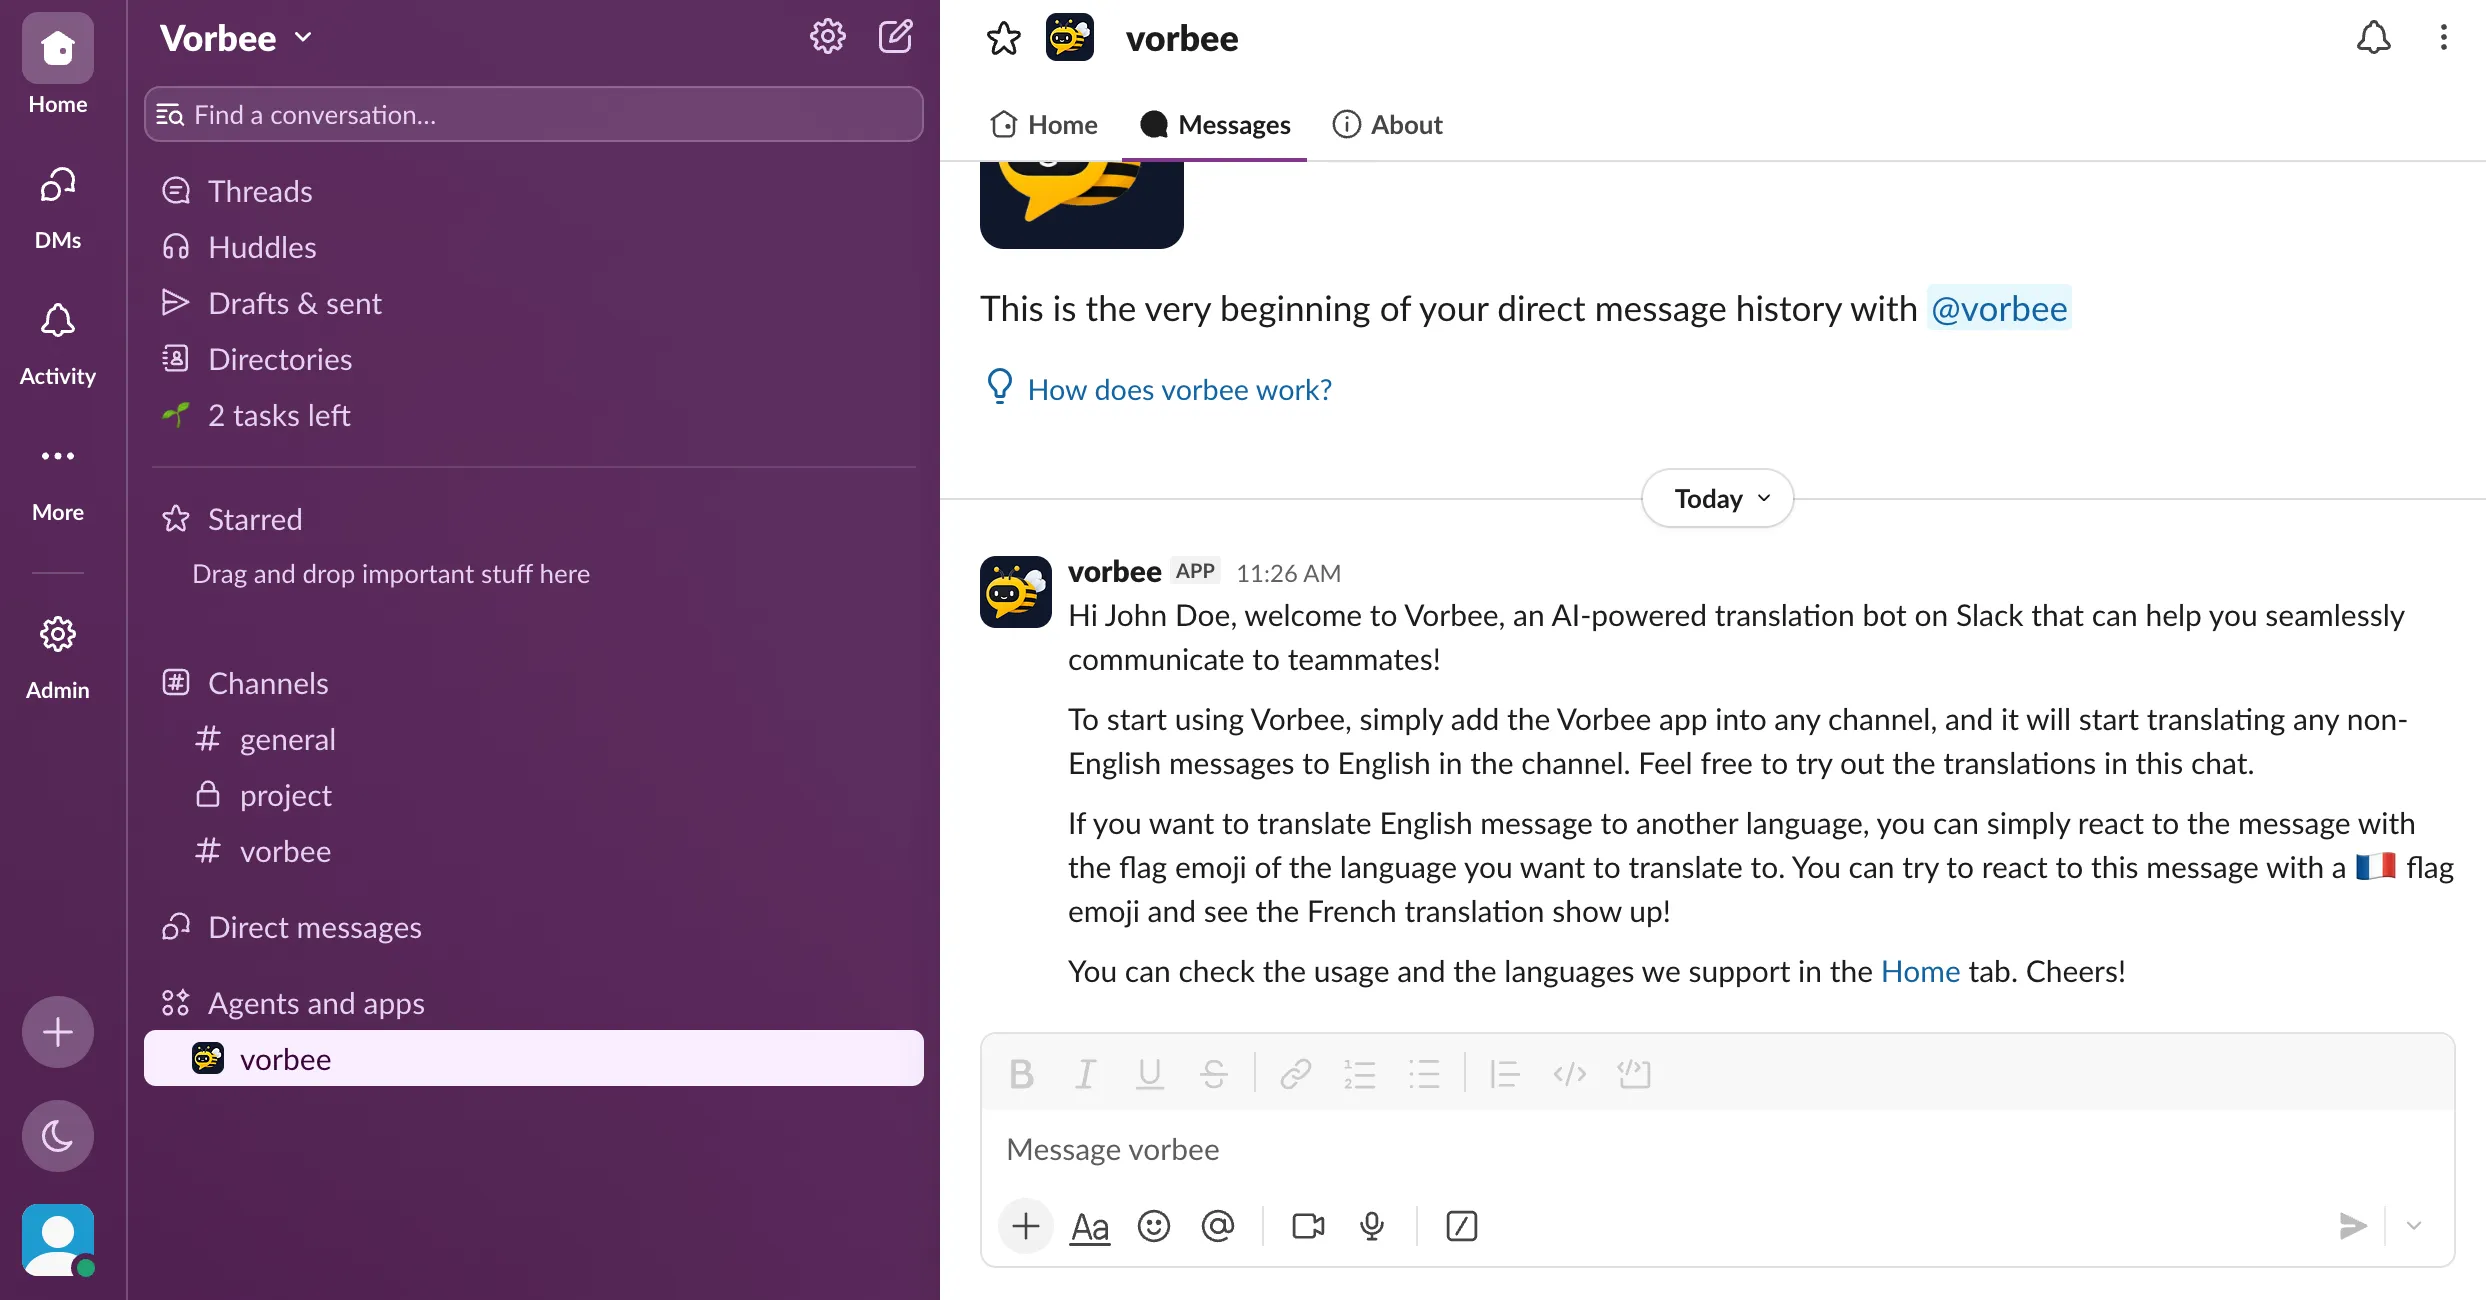
Task: Open the Home workspace view
Action: click(x=57, y=64)
